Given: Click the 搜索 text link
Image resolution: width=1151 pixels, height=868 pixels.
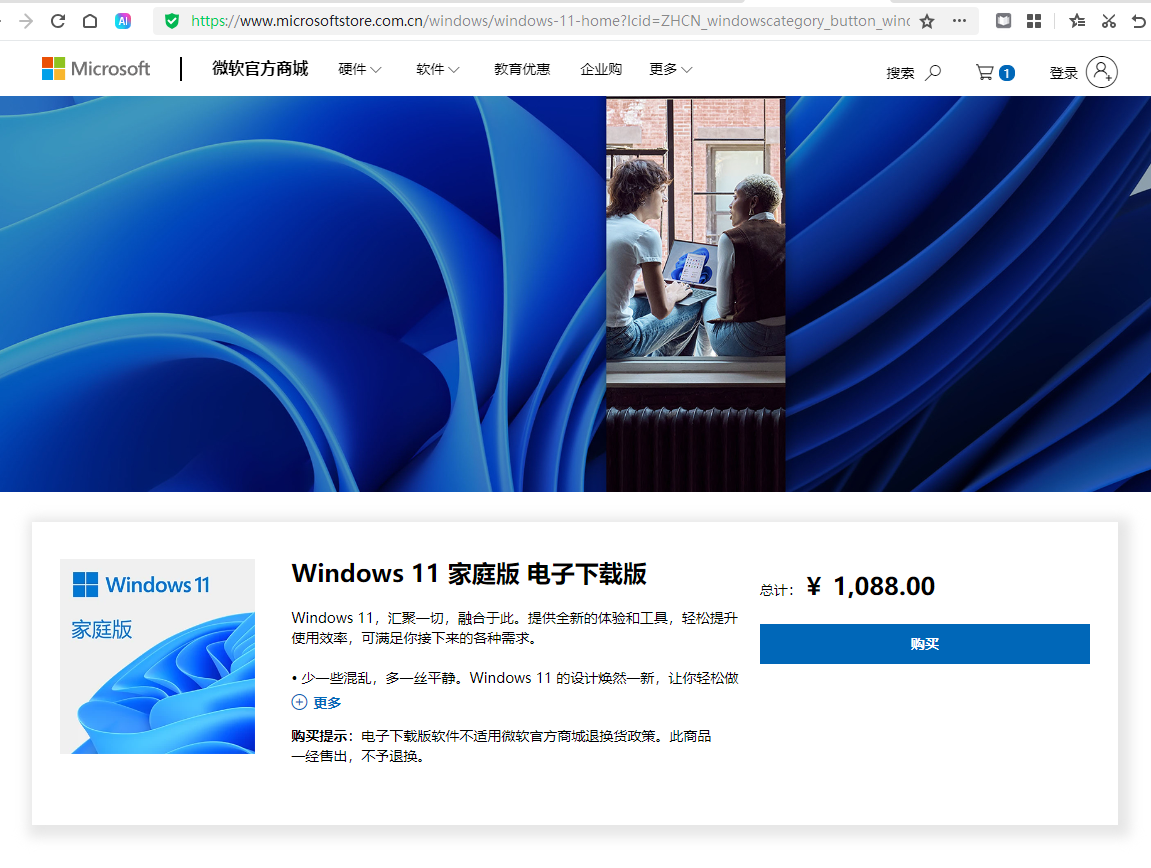Looking at the screenshot, I should point(900,73).
